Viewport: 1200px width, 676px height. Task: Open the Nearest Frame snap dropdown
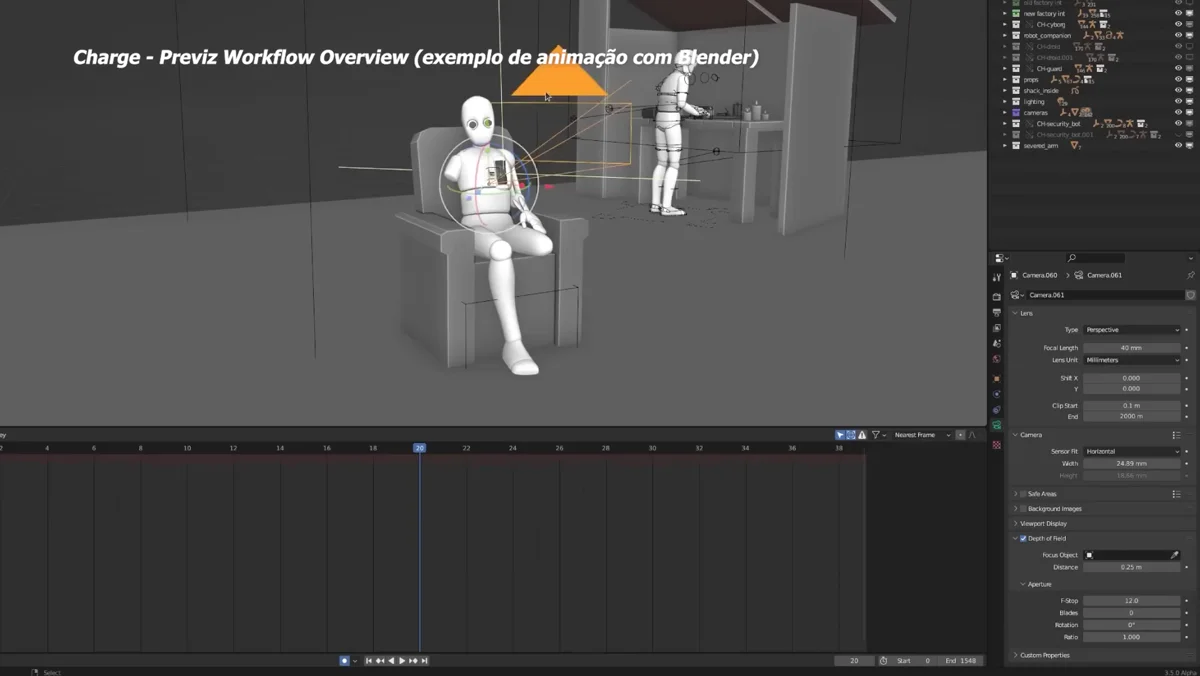pyautogui.click(x=921, y=435)
